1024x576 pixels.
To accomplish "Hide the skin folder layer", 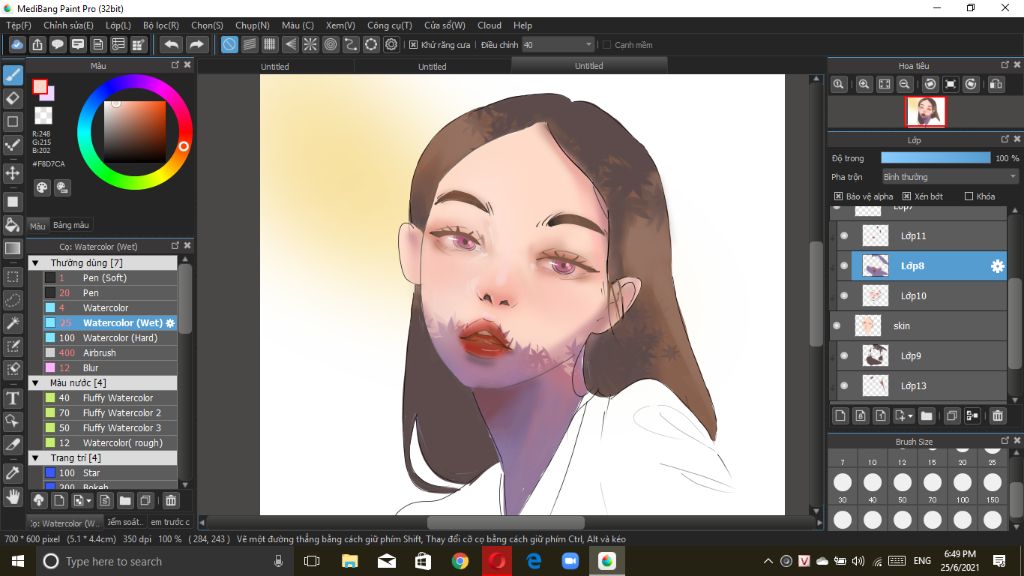I will (837, 325).
